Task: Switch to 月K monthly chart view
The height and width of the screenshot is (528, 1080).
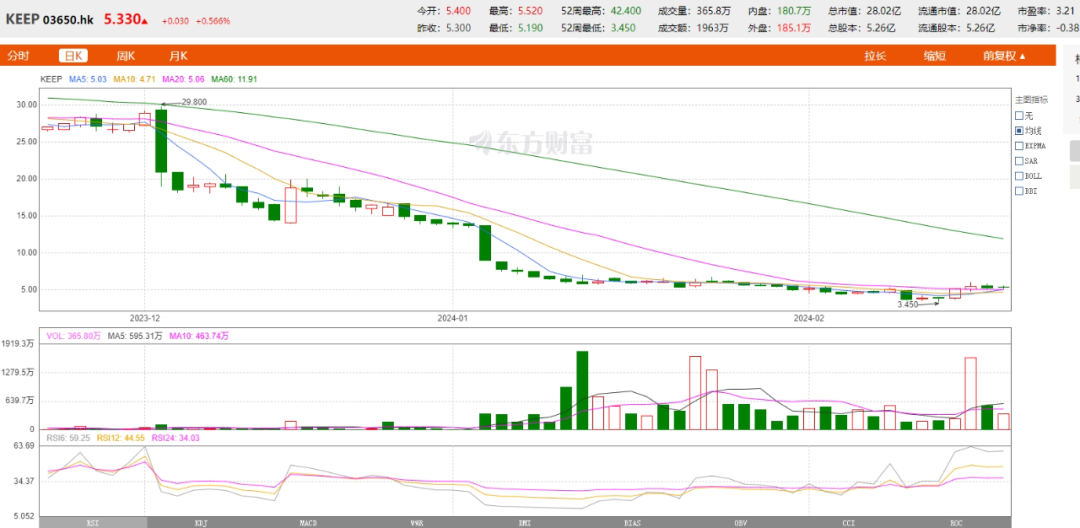Action: [178, 56]
